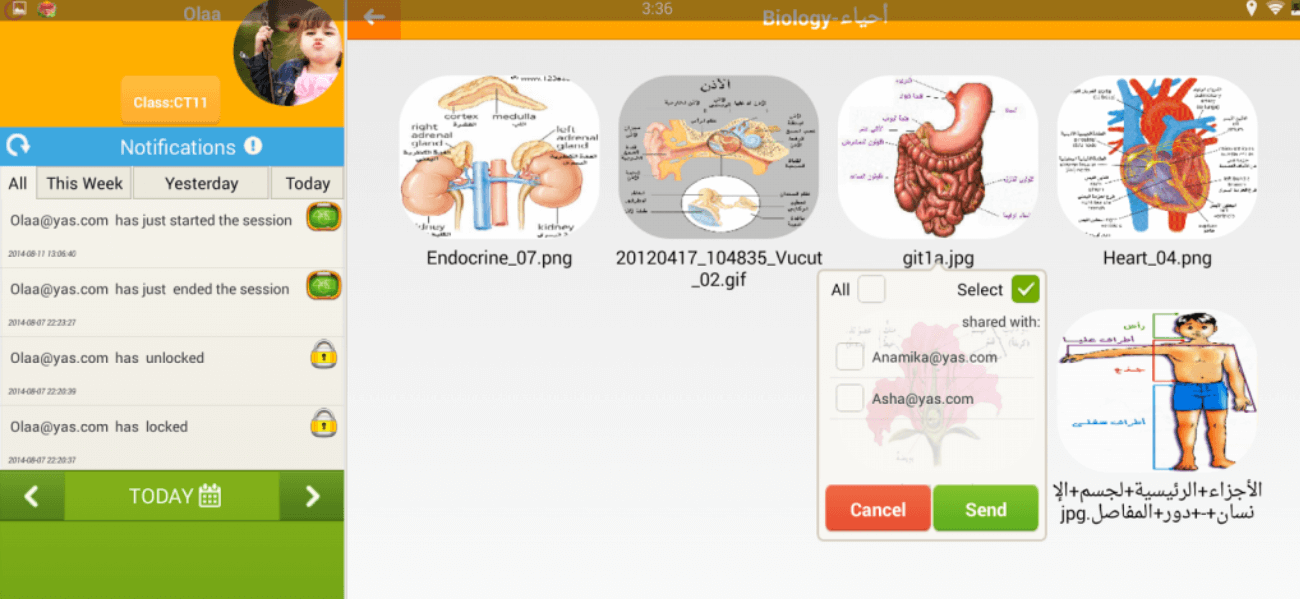Image resolution: width=1300 pixels, height=599 pixels.
Task: Uncheck the green Select checkbox
Action: coord(1025,290)
